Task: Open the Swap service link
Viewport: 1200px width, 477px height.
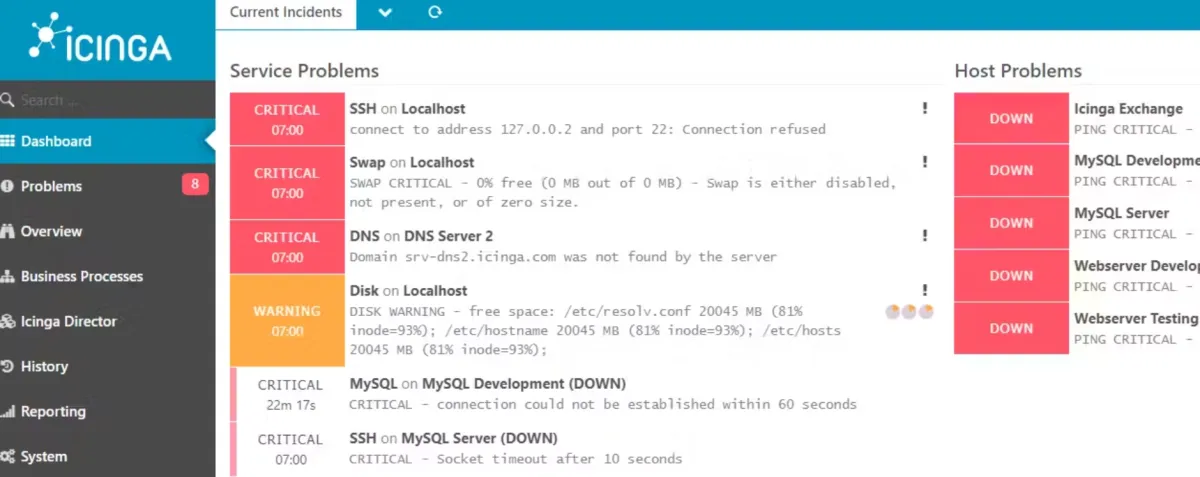Action: point(367,162)
